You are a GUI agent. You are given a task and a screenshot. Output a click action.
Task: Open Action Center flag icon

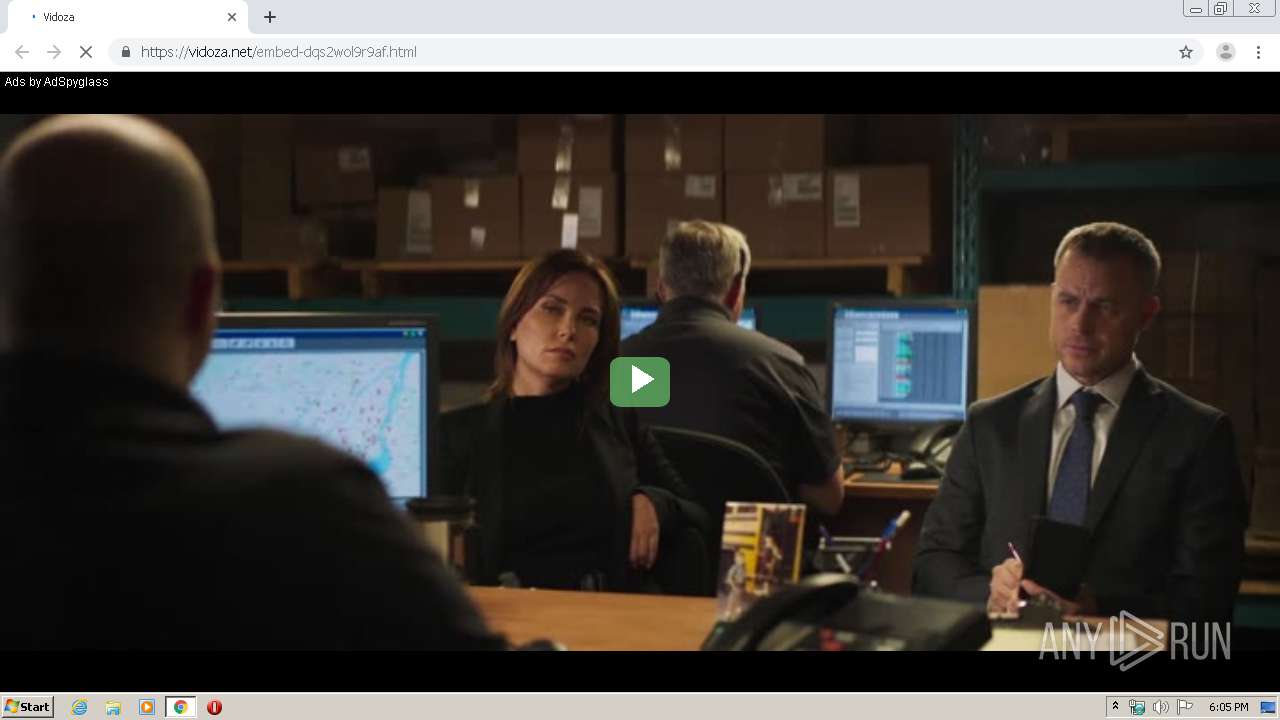[1185, 707]
